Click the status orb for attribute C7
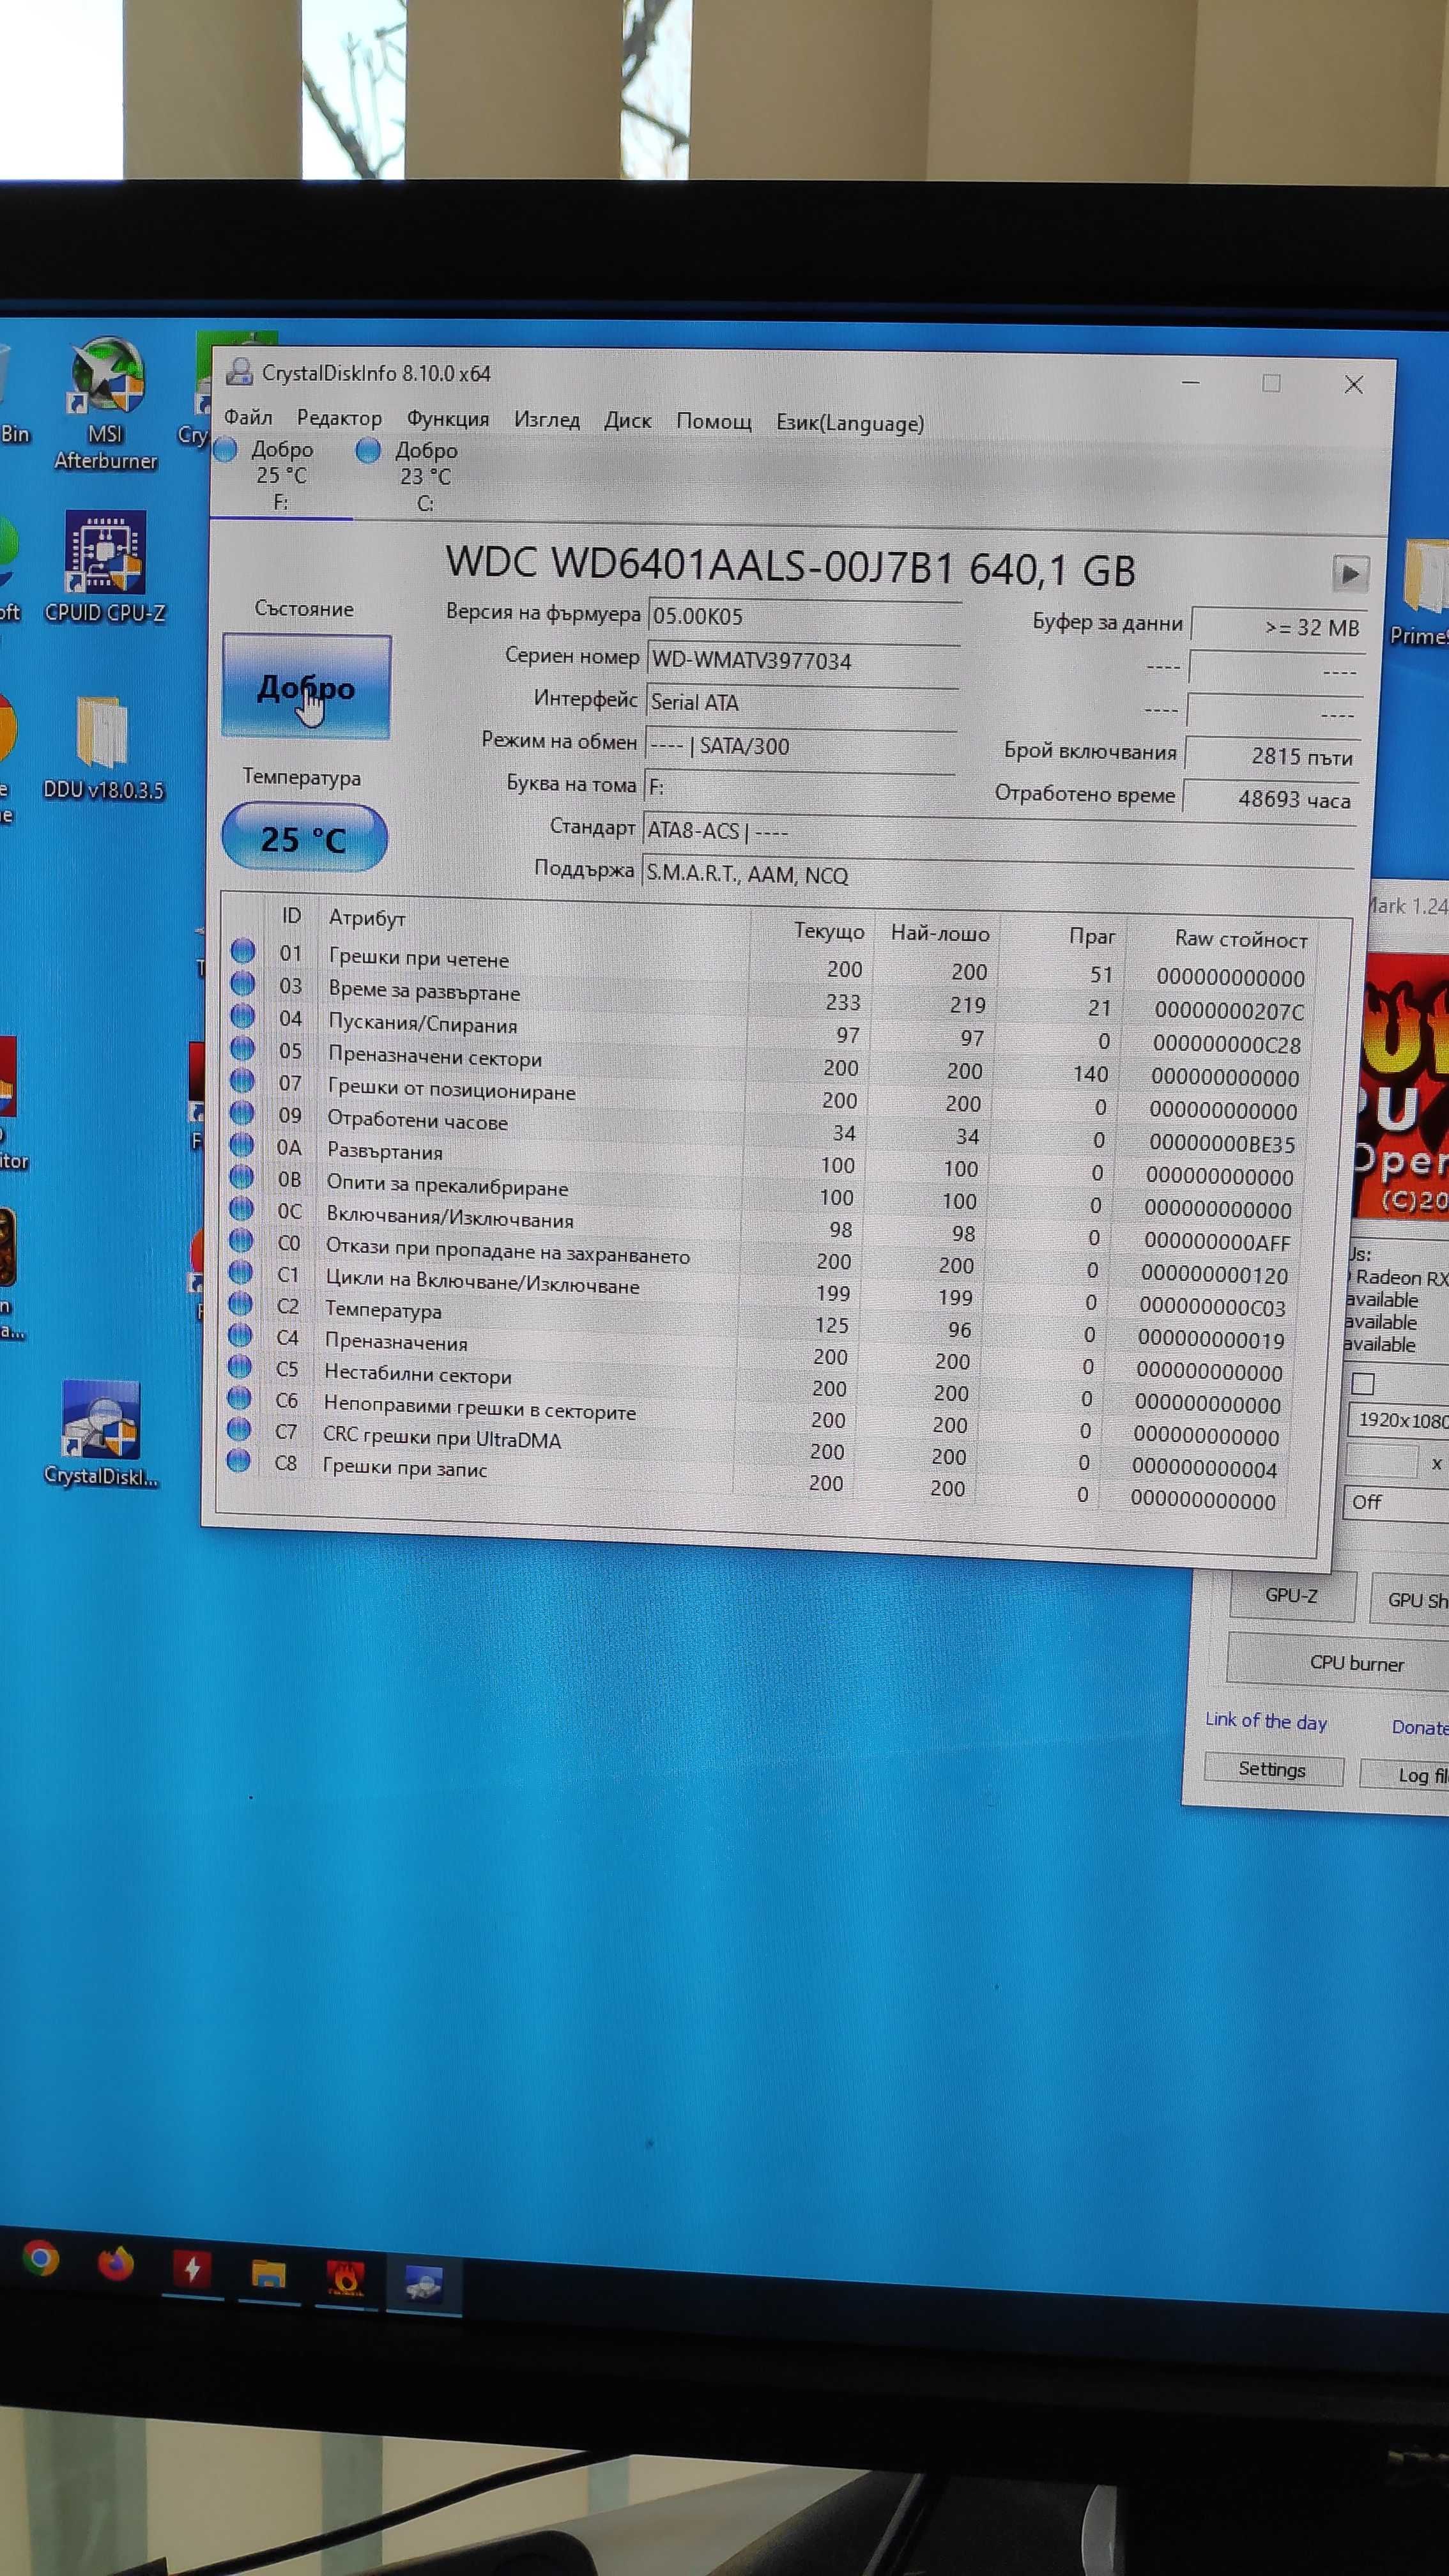 (x=238, y=1429)
